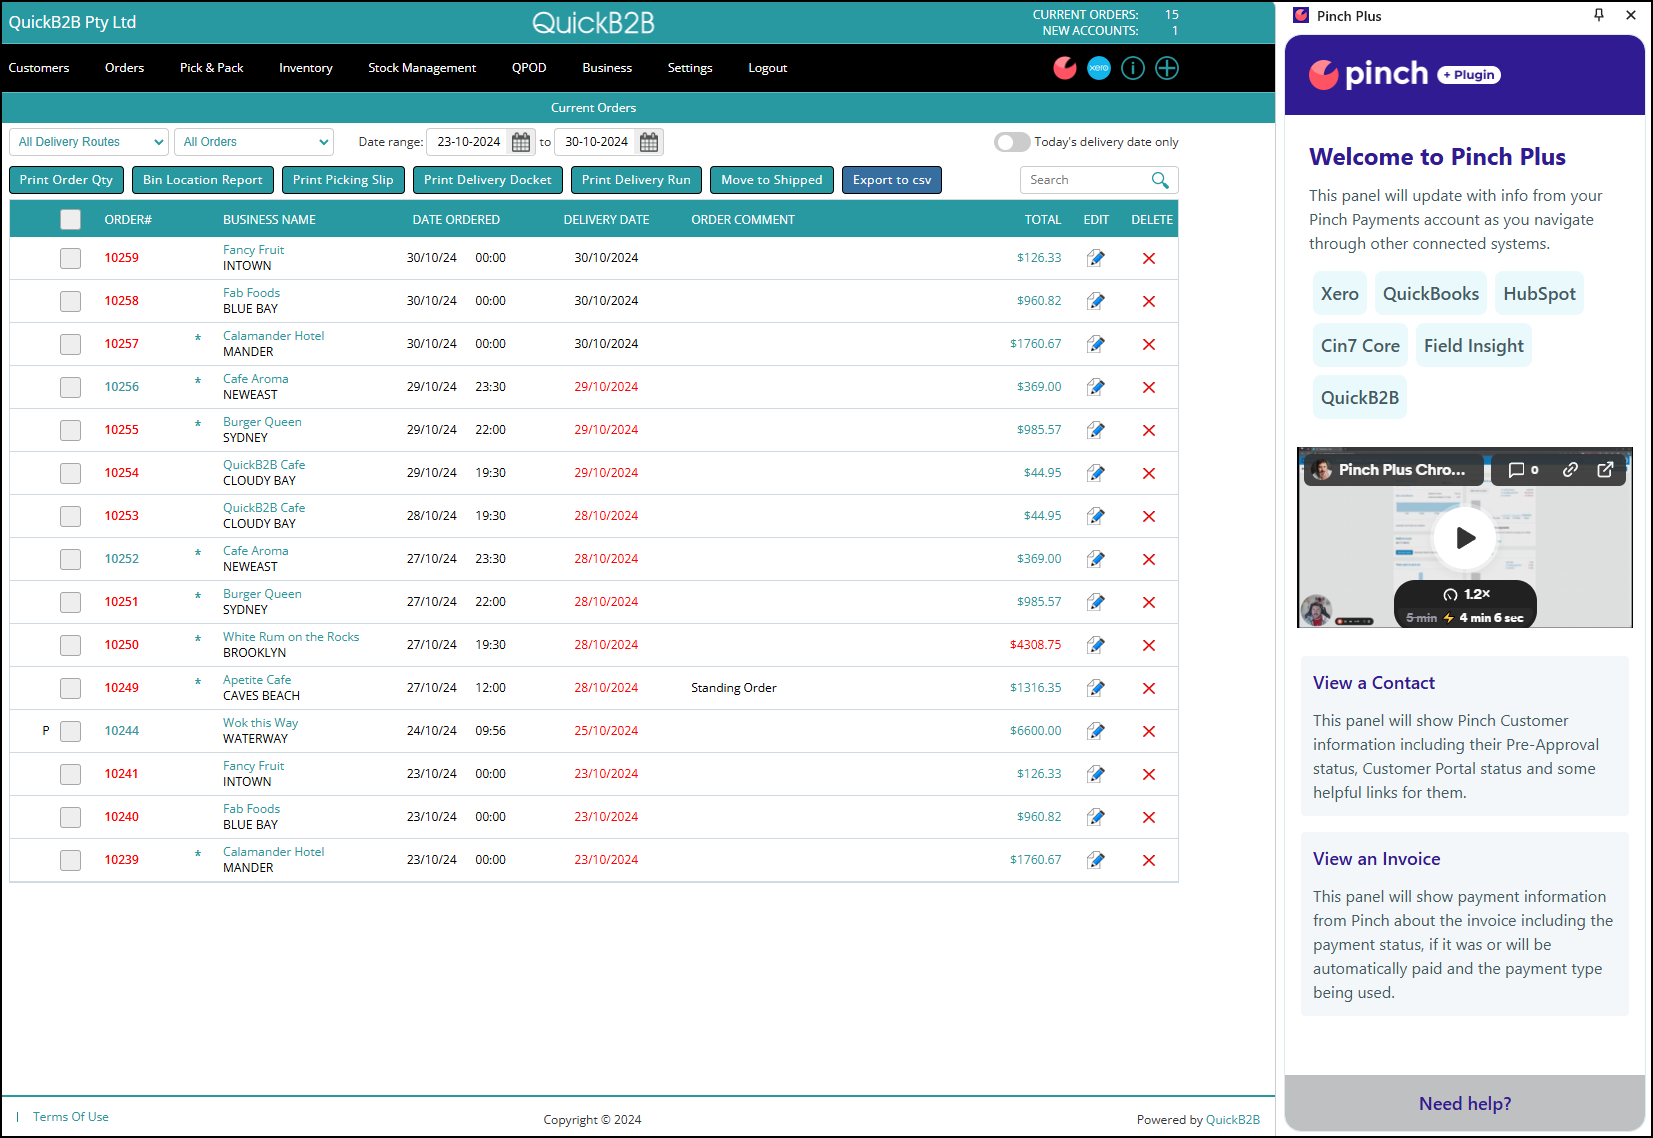This screenshot has height=1138, width=1653.
Task: Edit order 10259
Action: (x=1096, y=258)
